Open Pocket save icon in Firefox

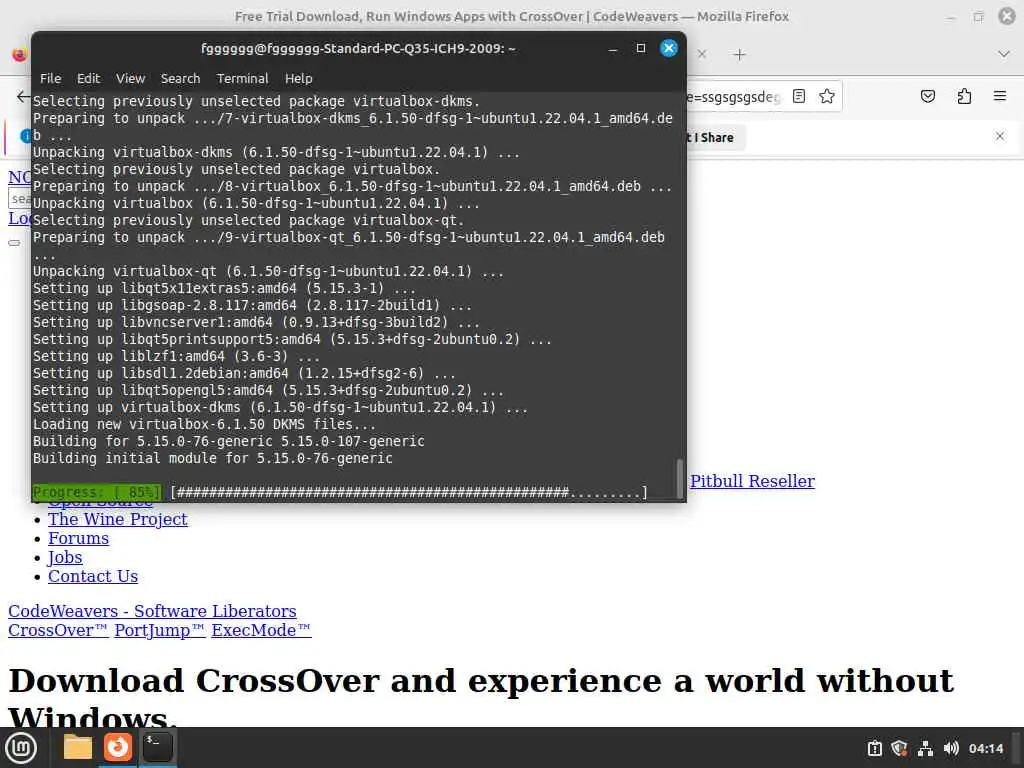coord(927,97)
